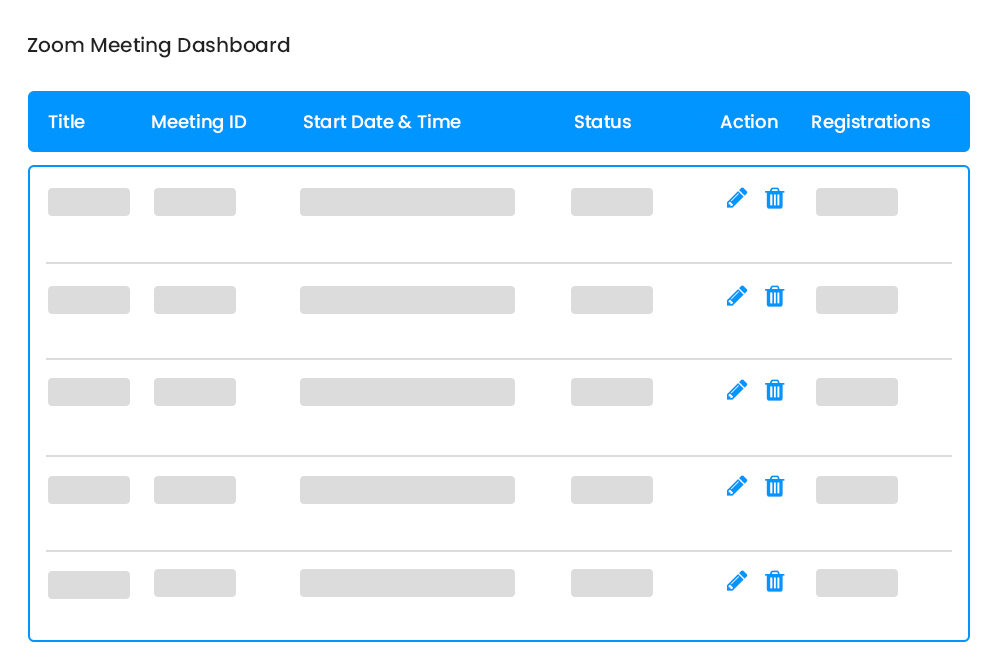This screenshot has width=1000, height=667.
Task: Click the Meeting ID placeholder in the last row
Action: (194, 584)
